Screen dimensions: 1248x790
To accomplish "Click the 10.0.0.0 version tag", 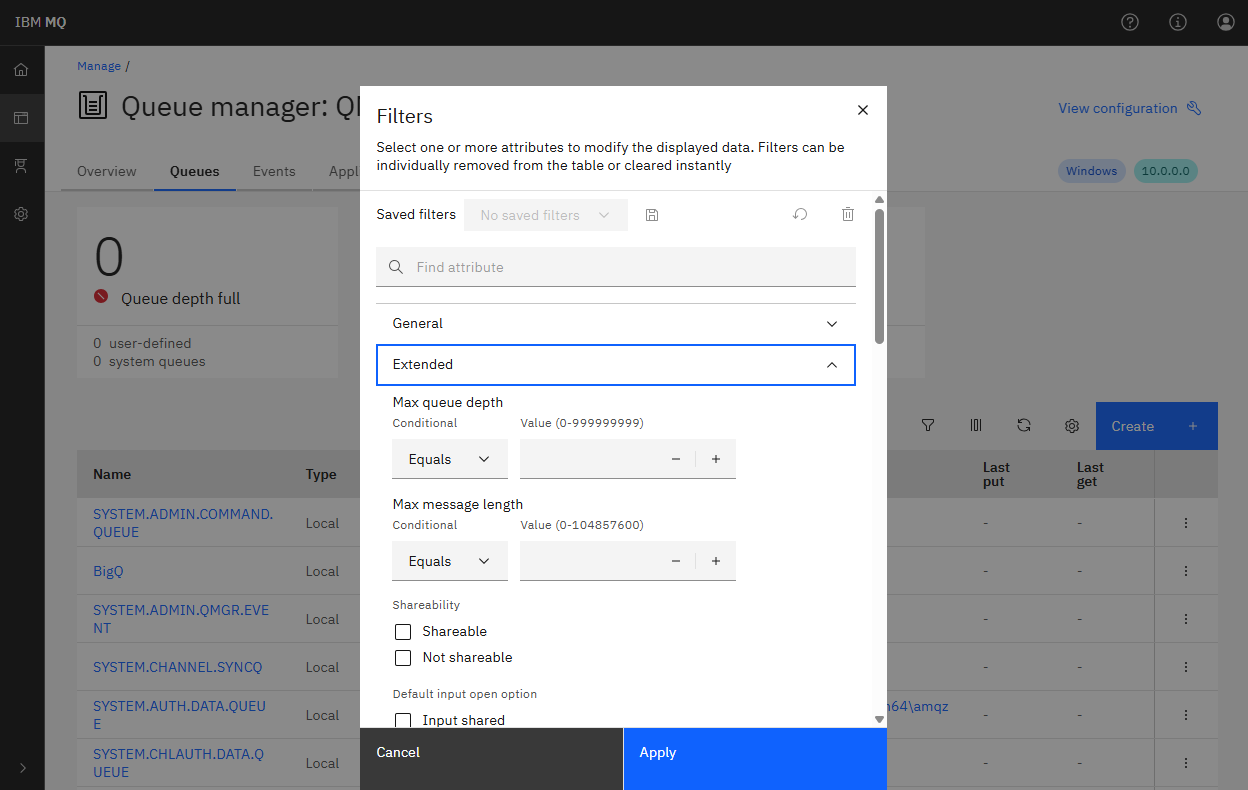I will point(1165,171).
